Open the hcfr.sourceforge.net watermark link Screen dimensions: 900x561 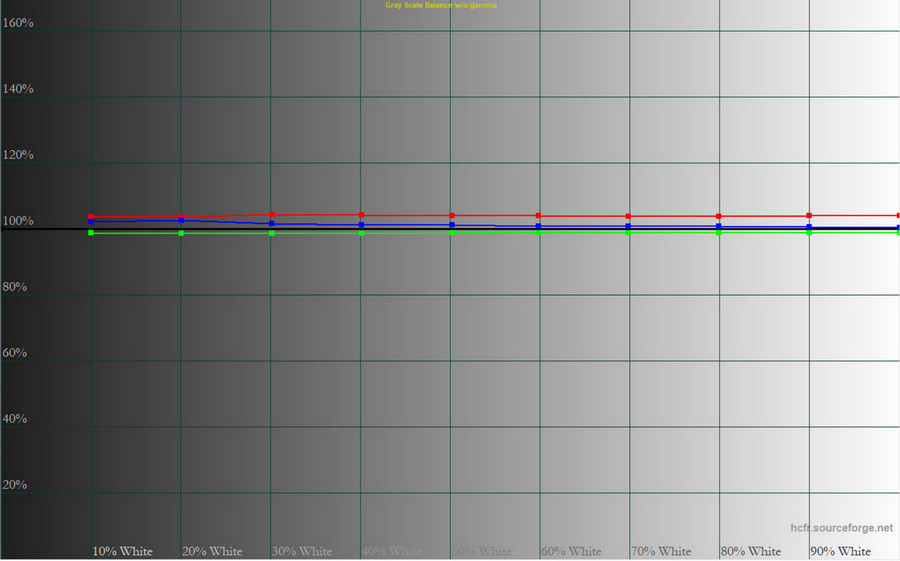tap(840, 528)
